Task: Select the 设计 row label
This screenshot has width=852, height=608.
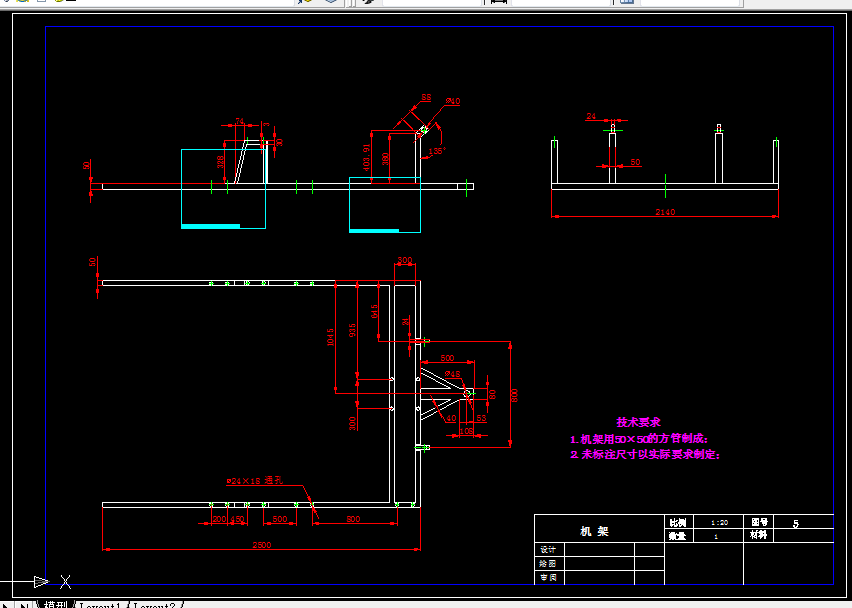Action: 548,549
